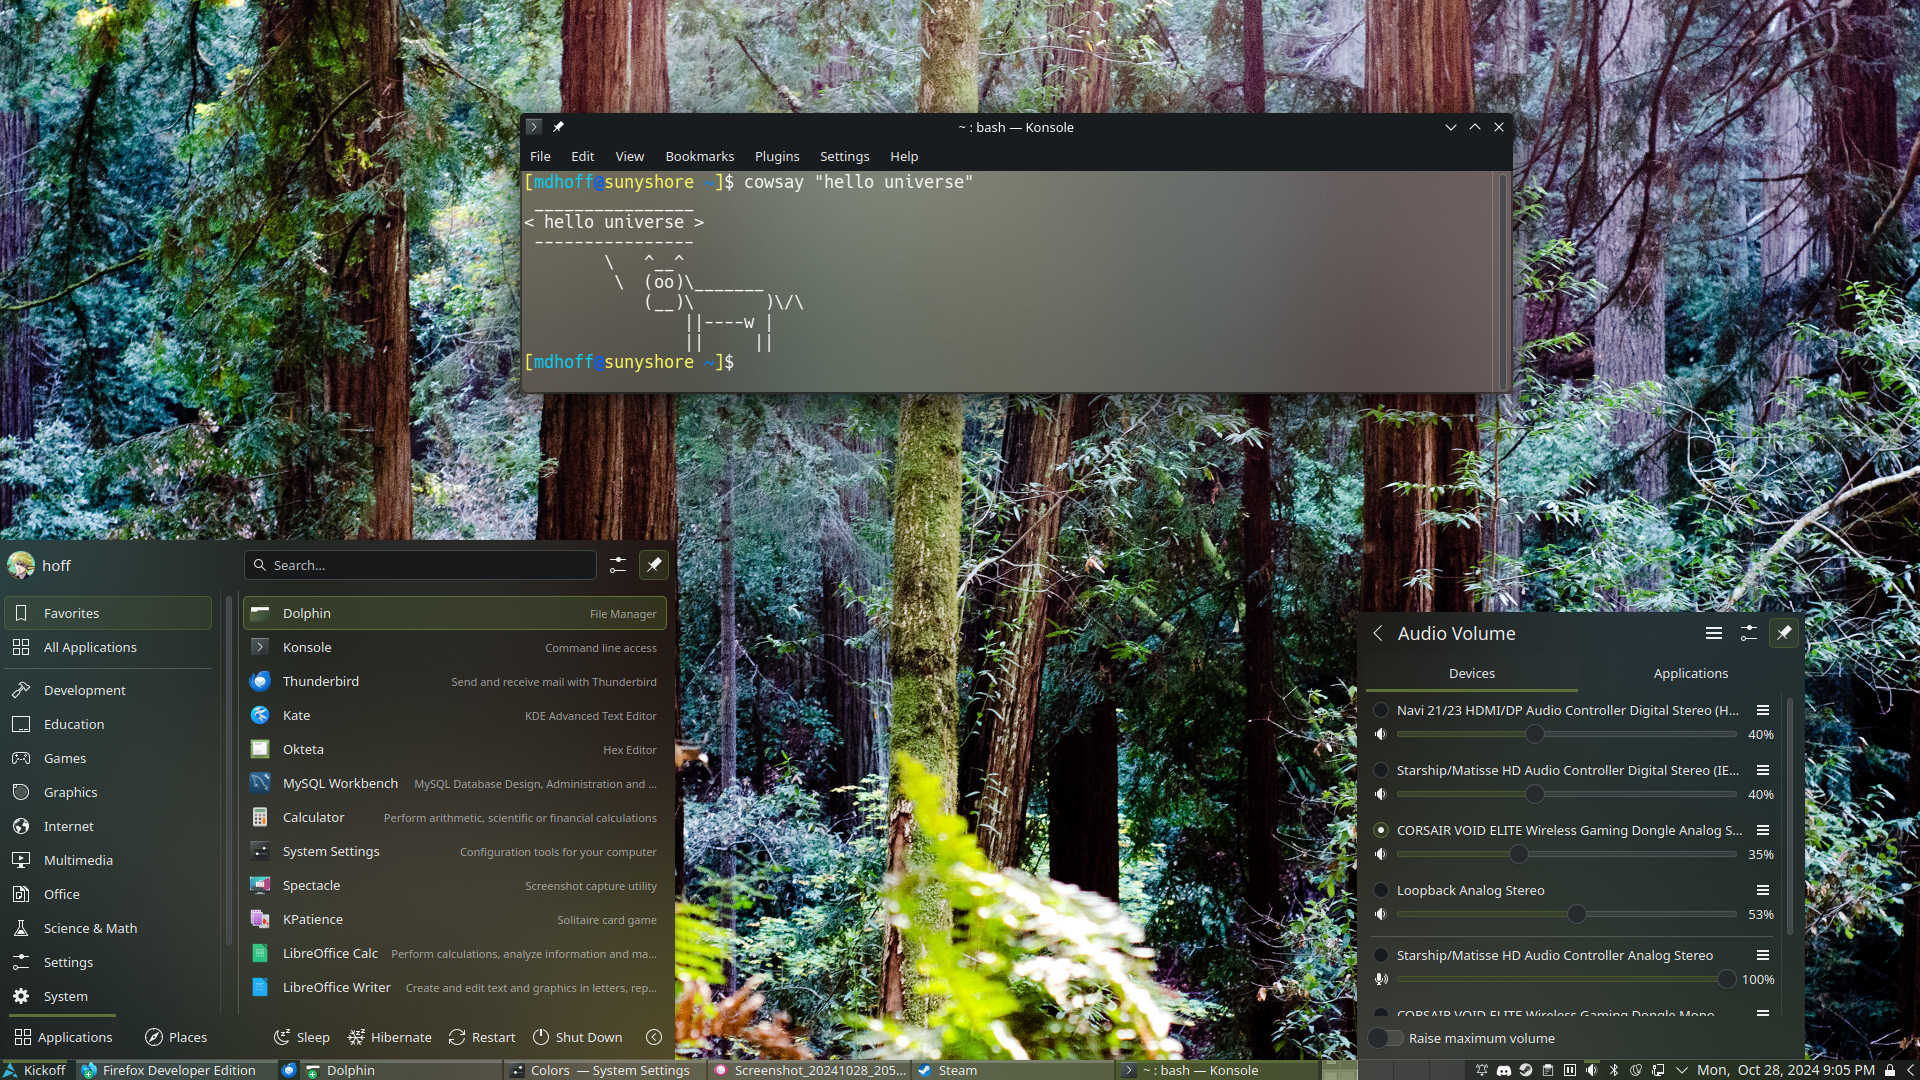Click the Shut Down button
Screen dimensions: 1920x1080
click(578, 1037)
